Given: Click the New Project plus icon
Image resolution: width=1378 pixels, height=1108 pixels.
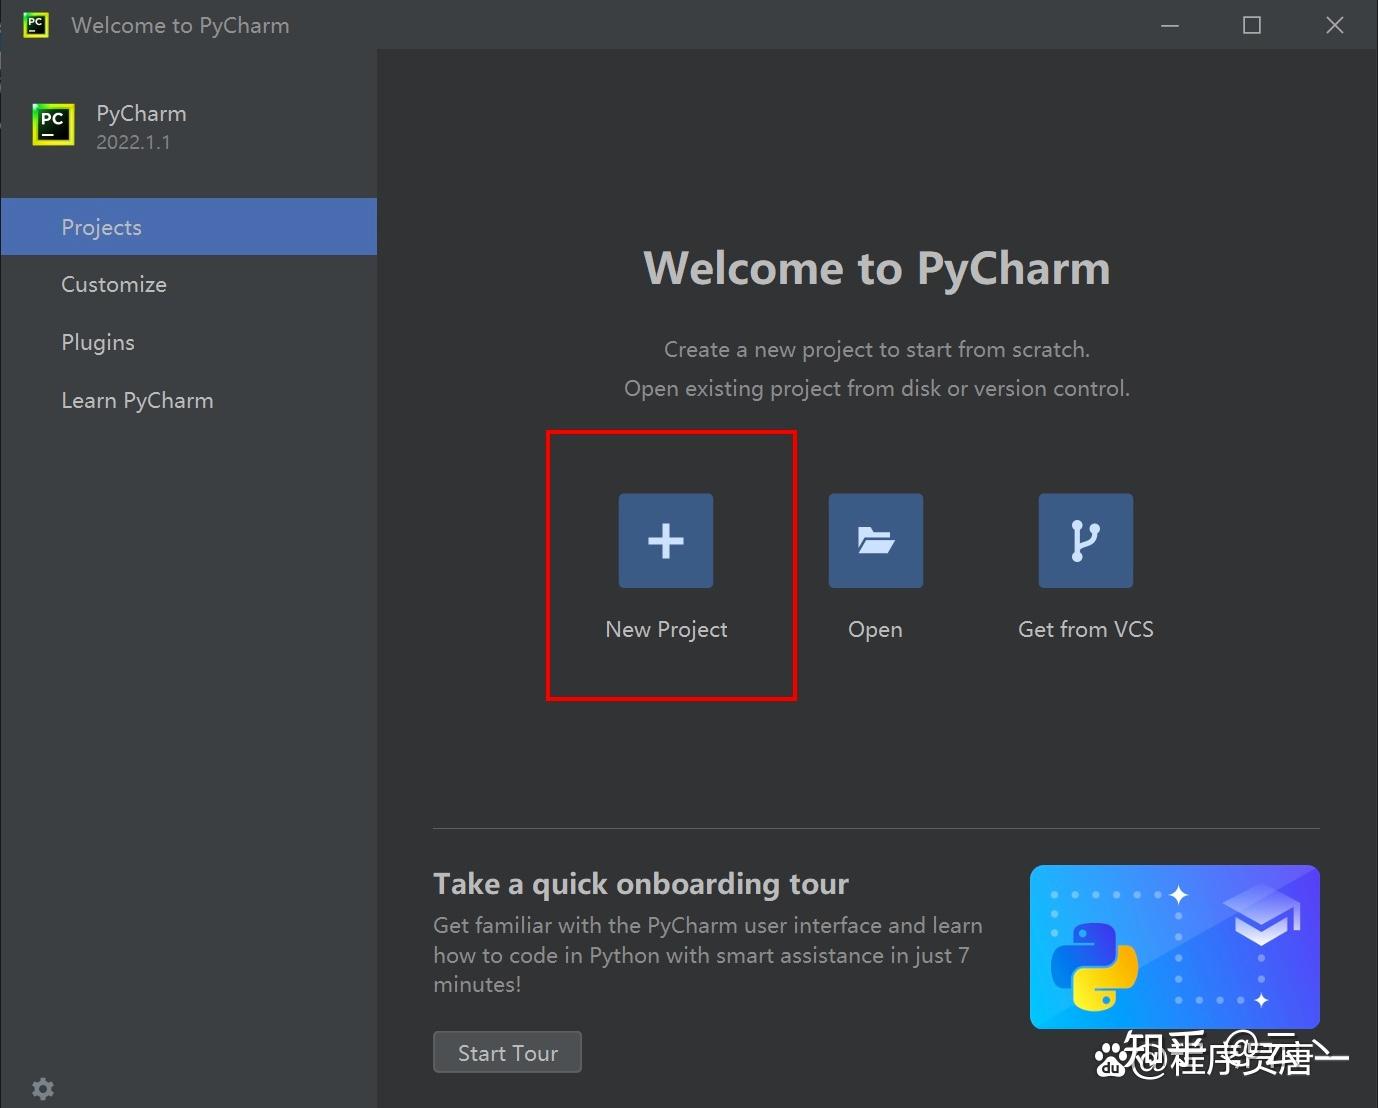Looking at the screenshot, I should pyautogui.click(x=665, y=540).
